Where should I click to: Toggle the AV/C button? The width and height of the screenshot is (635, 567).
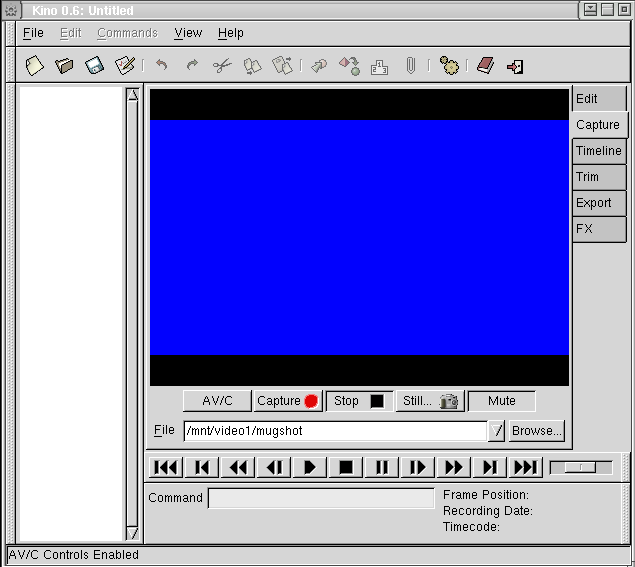pyautogui.click(x=217, y=401)
